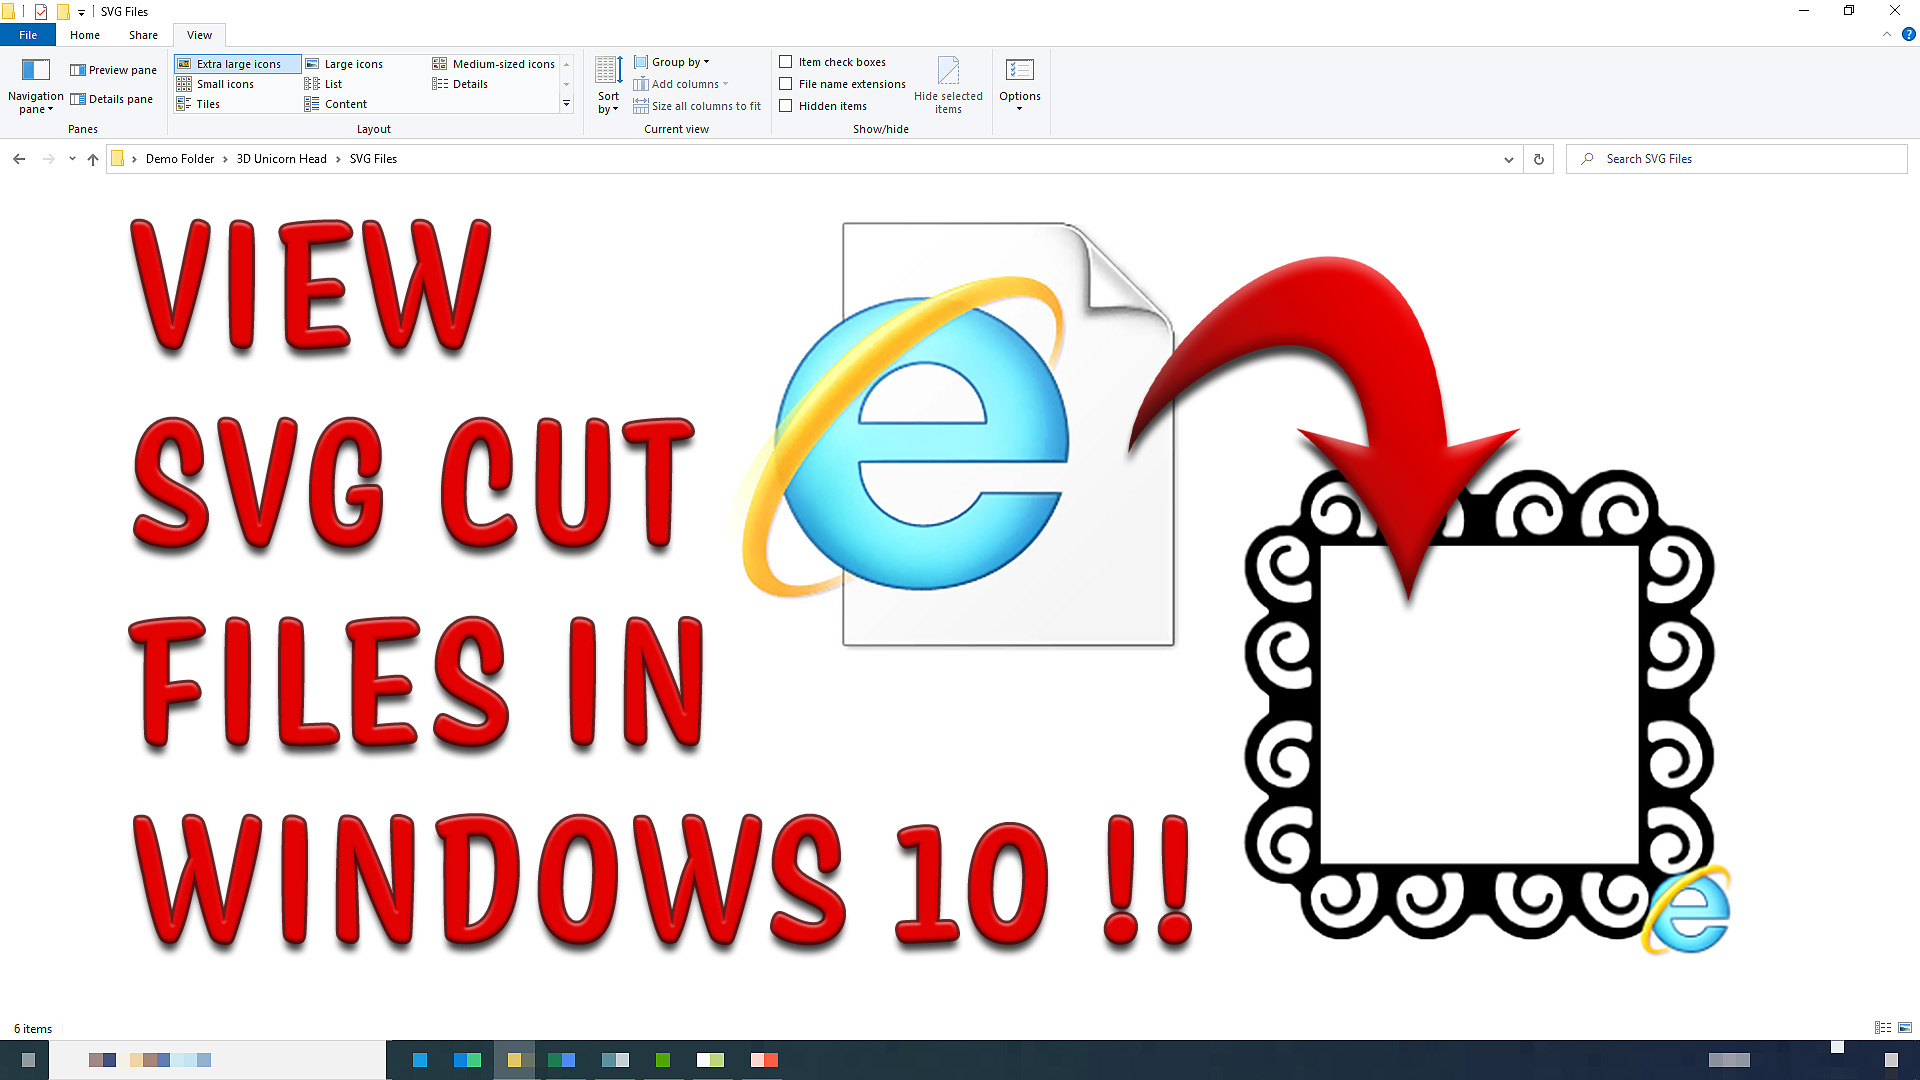Open the Share ribbon tab

point(142,34)
